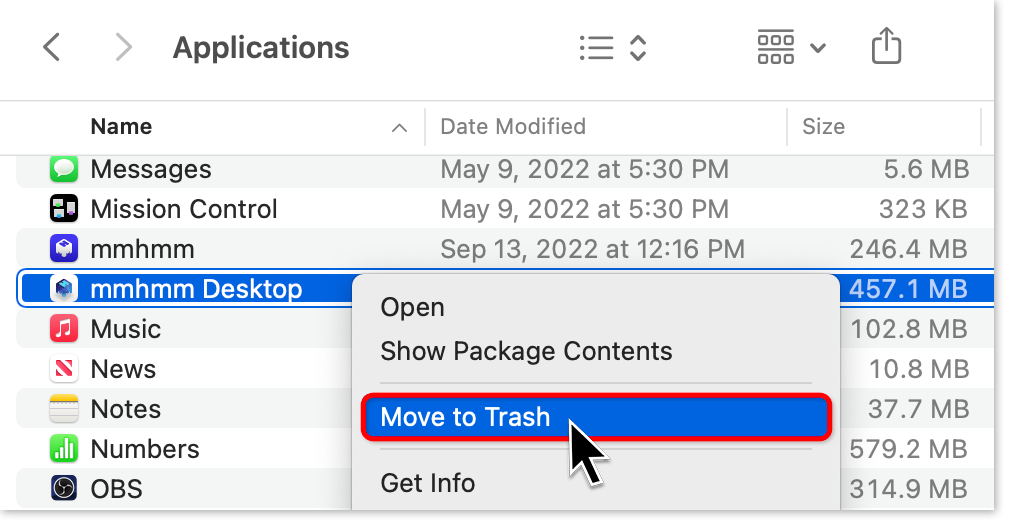
Task: Click size value 457.1 MB
Action: [908, 289]
